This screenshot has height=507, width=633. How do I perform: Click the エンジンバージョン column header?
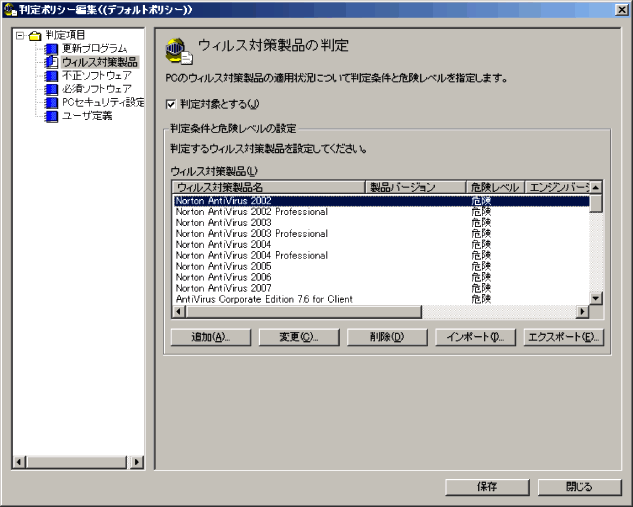point(557,187)
